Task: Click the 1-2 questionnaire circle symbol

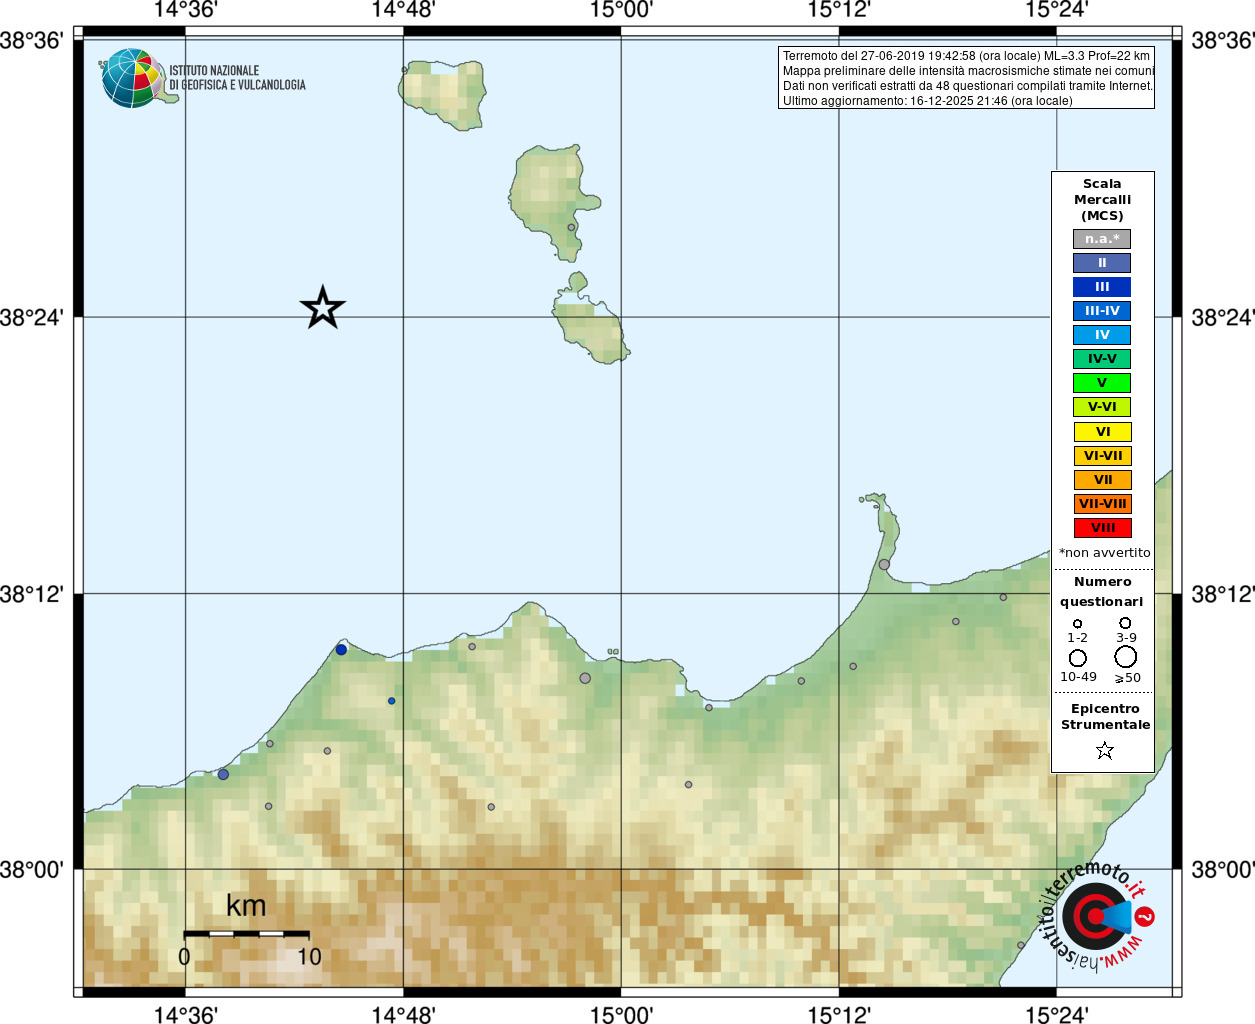Action: point(1077,624)
